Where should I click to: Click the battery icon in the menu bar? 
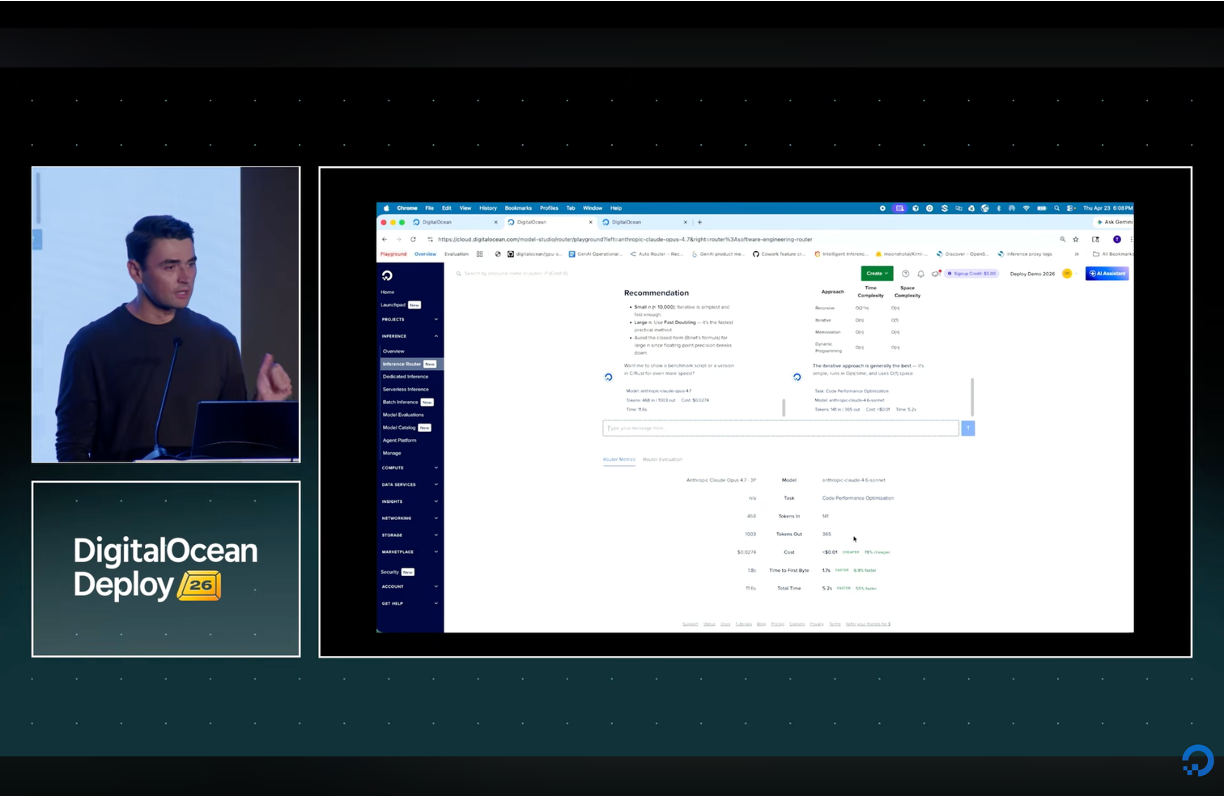[x=1041, y=208]
